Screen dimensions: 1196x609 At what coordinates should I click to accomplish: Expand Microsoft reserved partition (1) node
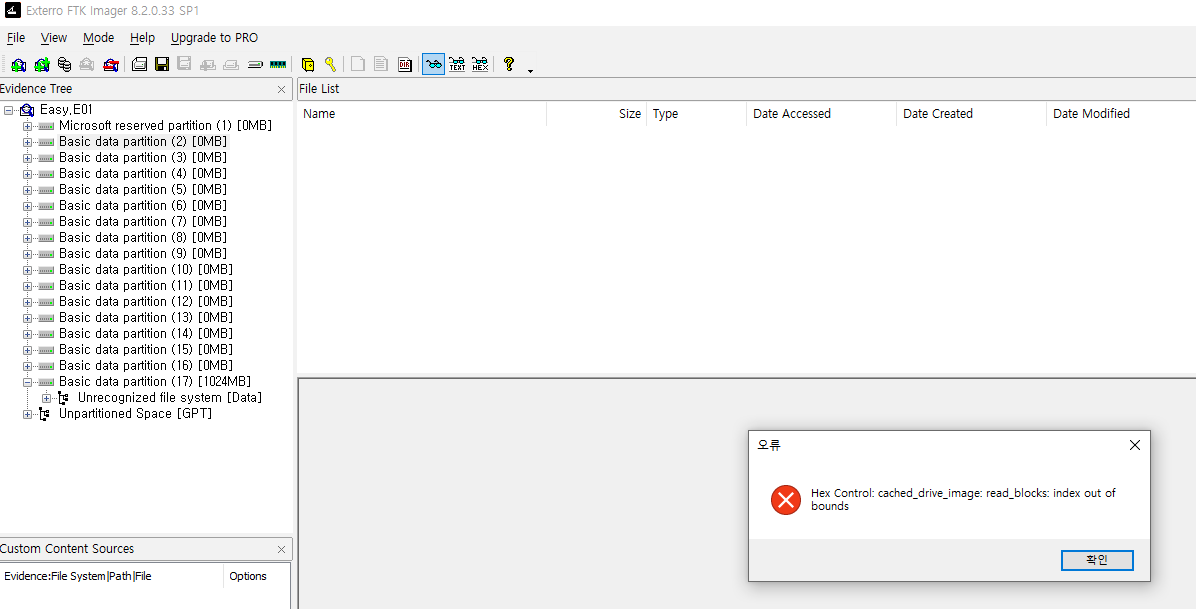pyautogui.click(x=27, y=126)
